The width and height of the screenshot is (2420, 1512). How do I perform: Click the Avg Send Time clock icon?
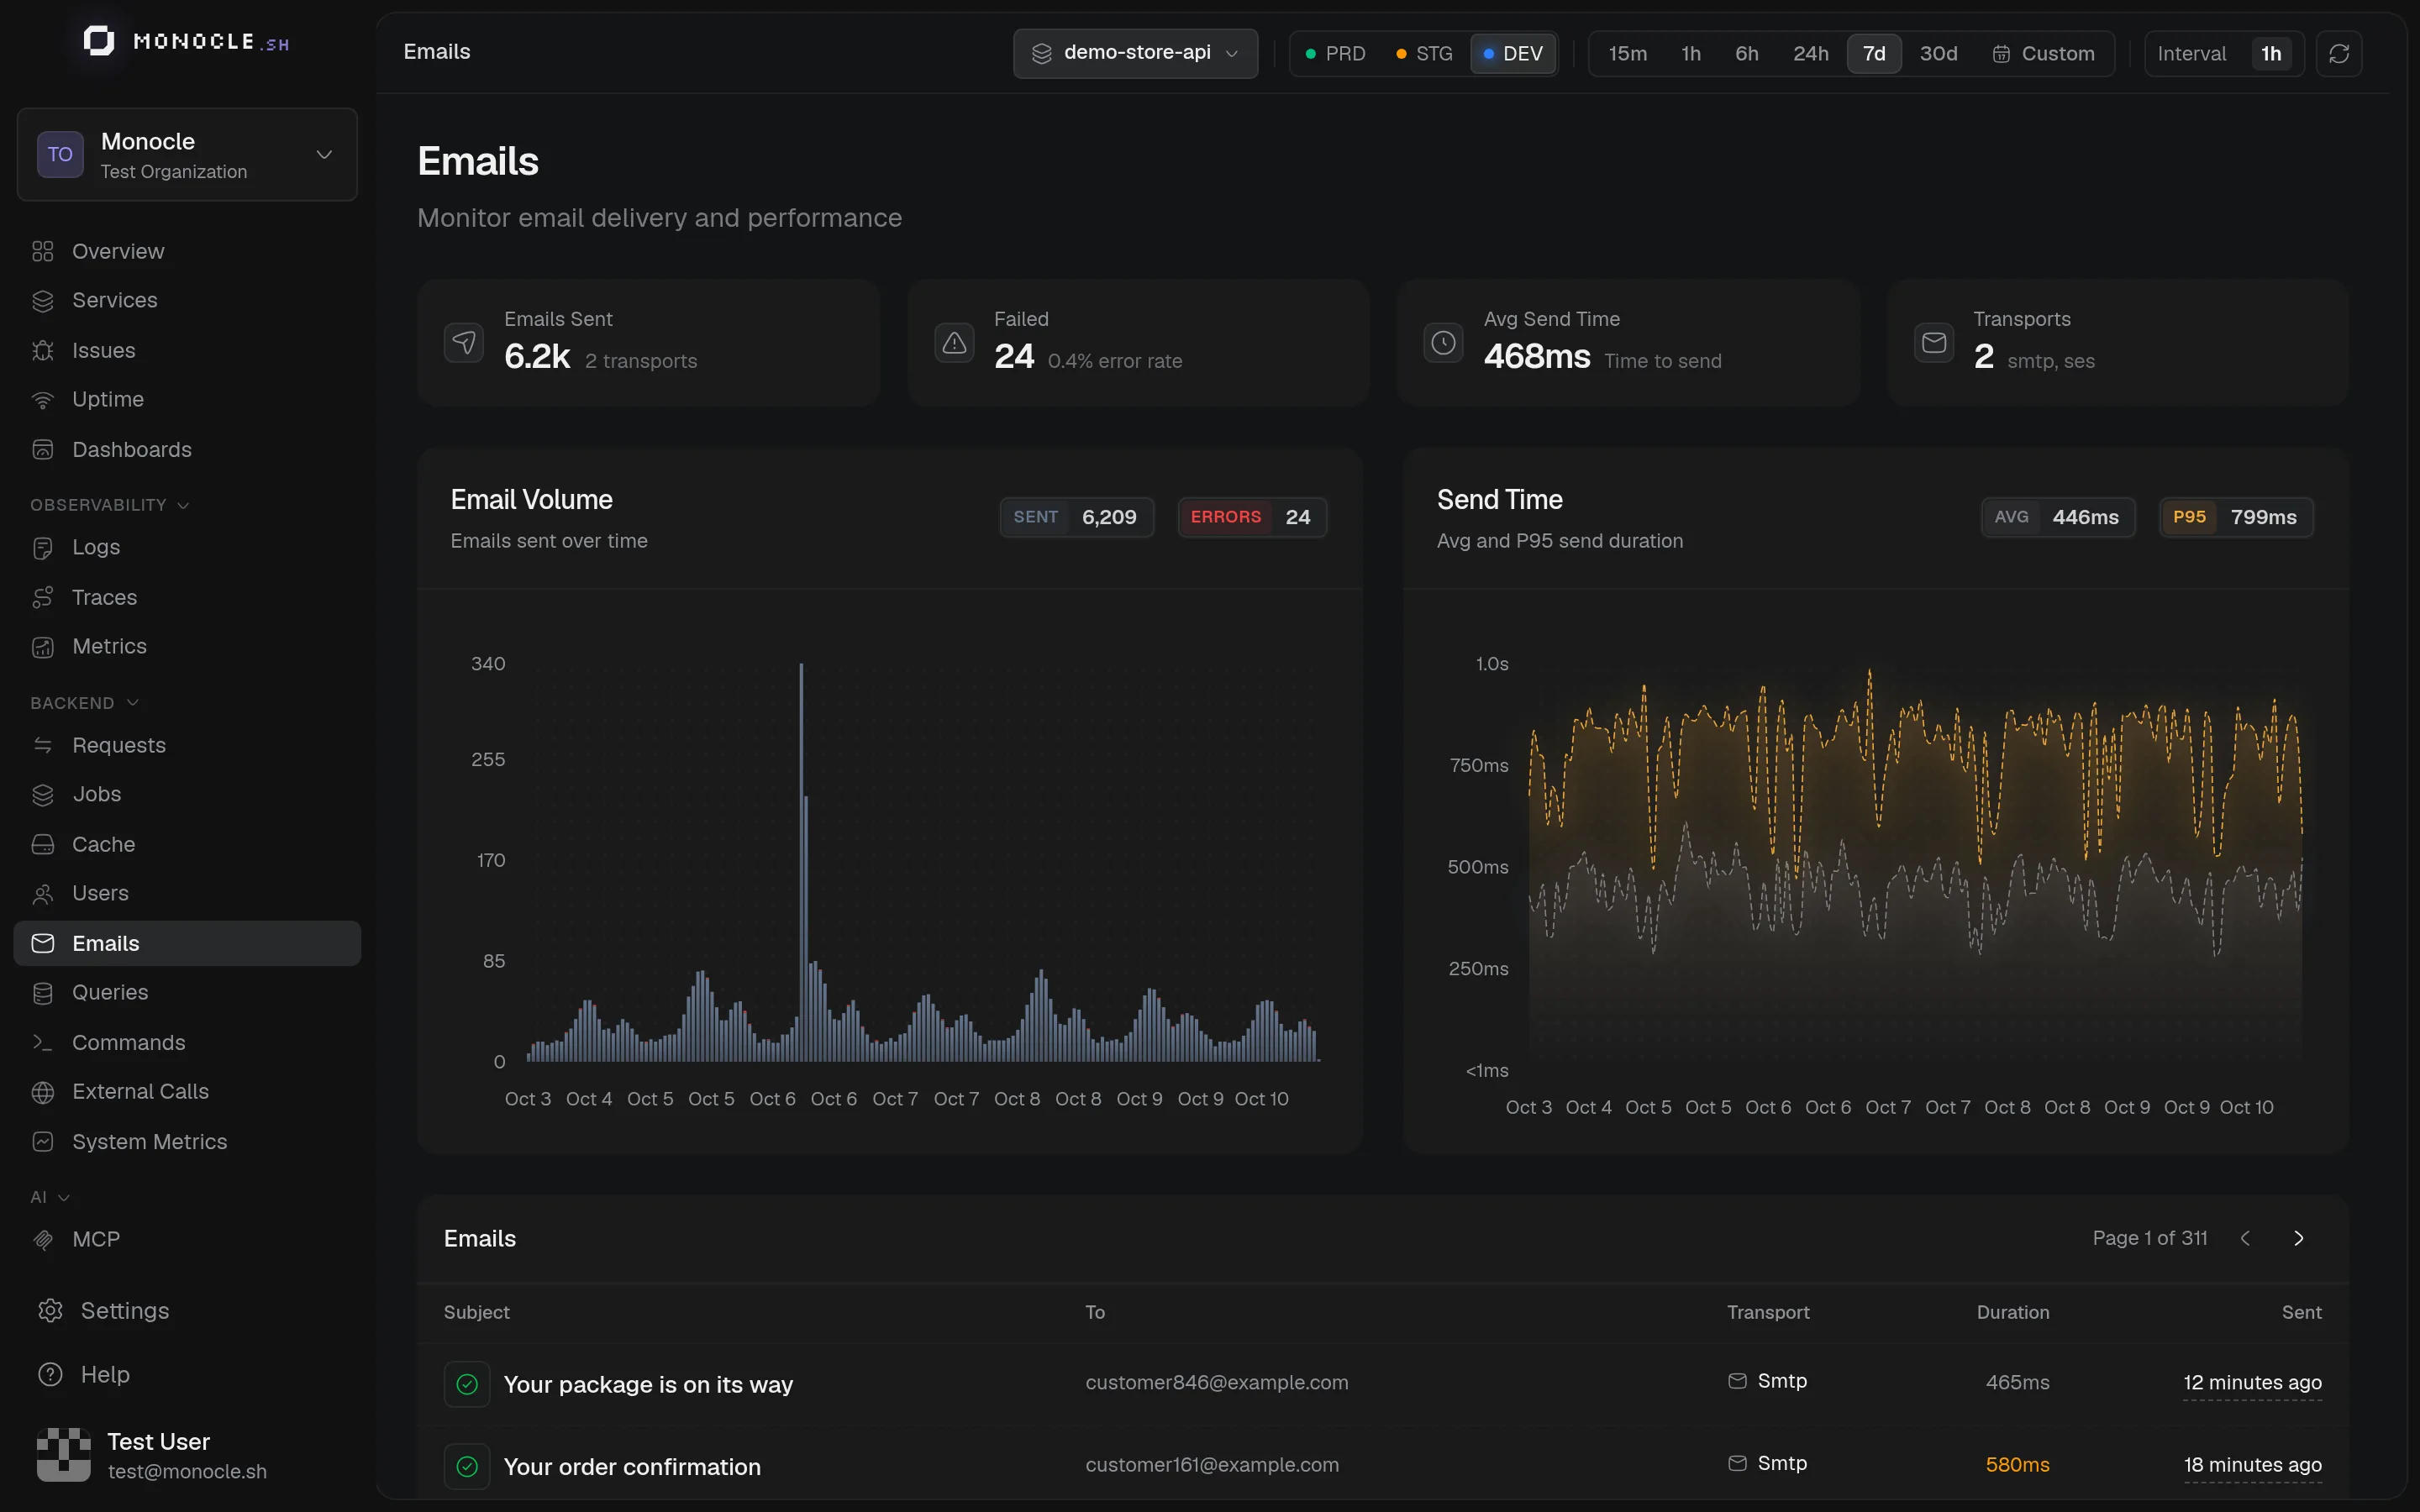pyautogui.click(x=1443, y=343)
